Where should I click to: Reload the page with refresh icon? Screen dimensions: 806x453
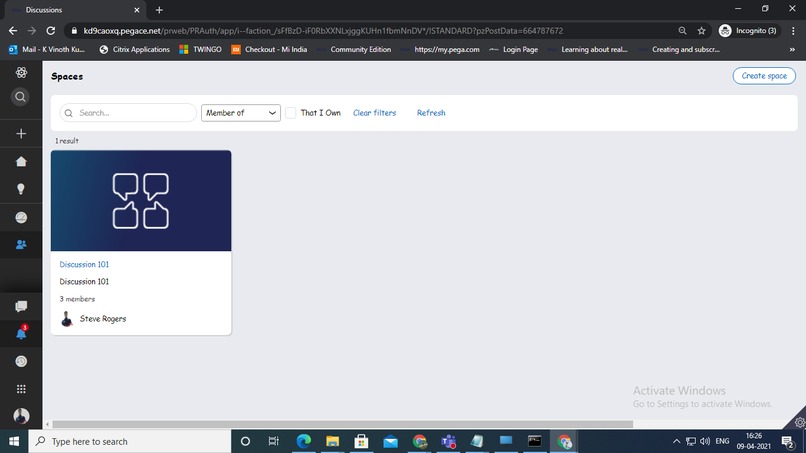(50, 31)
